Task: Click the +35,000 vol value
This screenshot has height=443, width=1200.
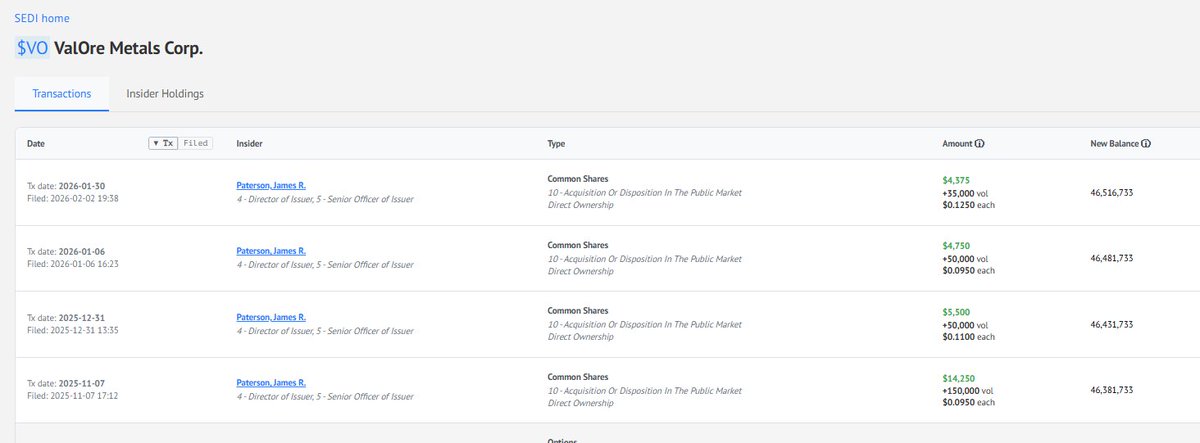Action: pyautogui.click(x=965, y=192)
